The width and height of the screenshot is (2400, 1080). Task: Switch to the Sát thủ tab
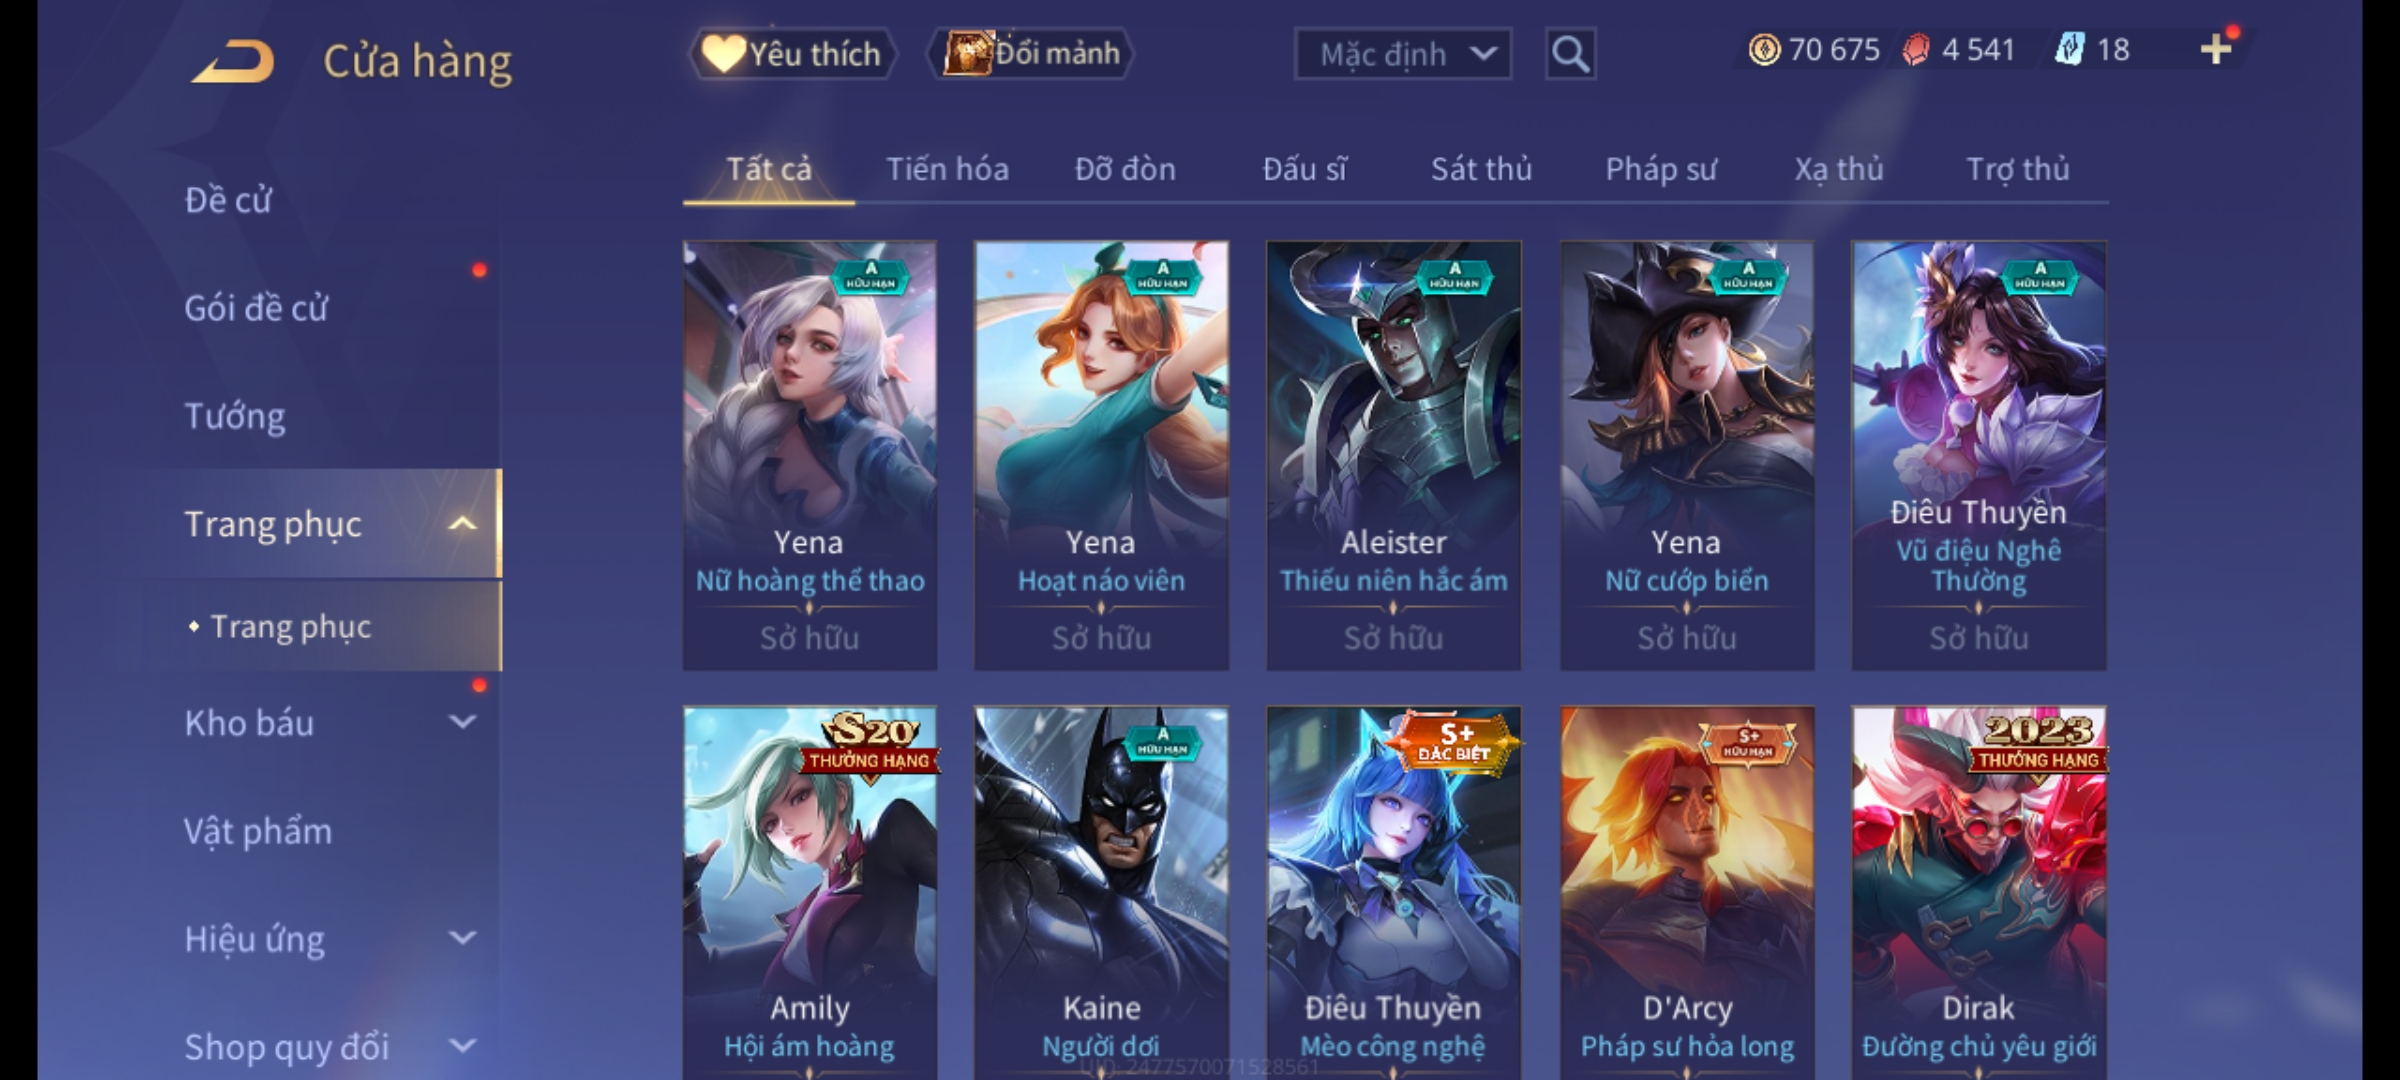coord(1481,169)
